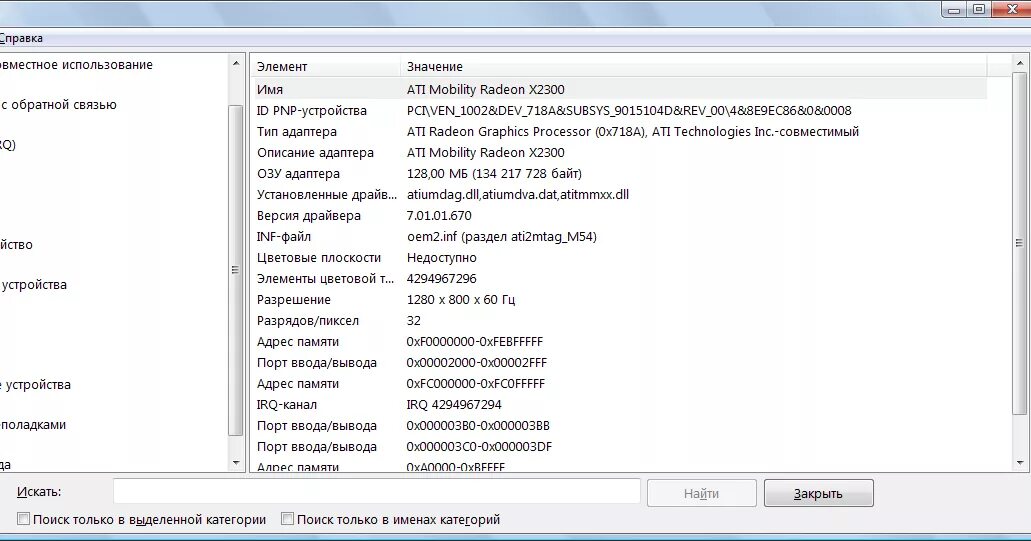Click up arrow of left tree scrollbar

click(x=236, y=64)
